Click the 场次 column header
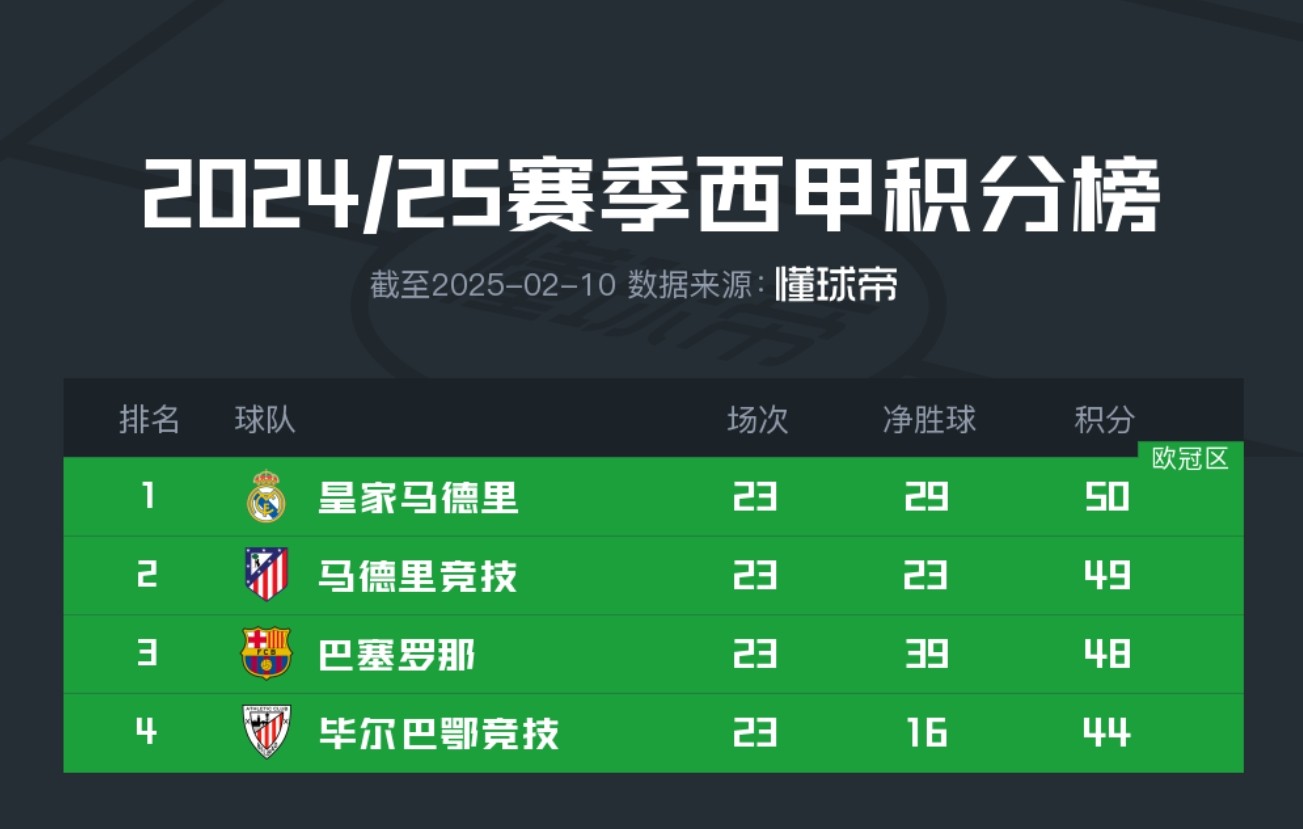 (758, 420)
